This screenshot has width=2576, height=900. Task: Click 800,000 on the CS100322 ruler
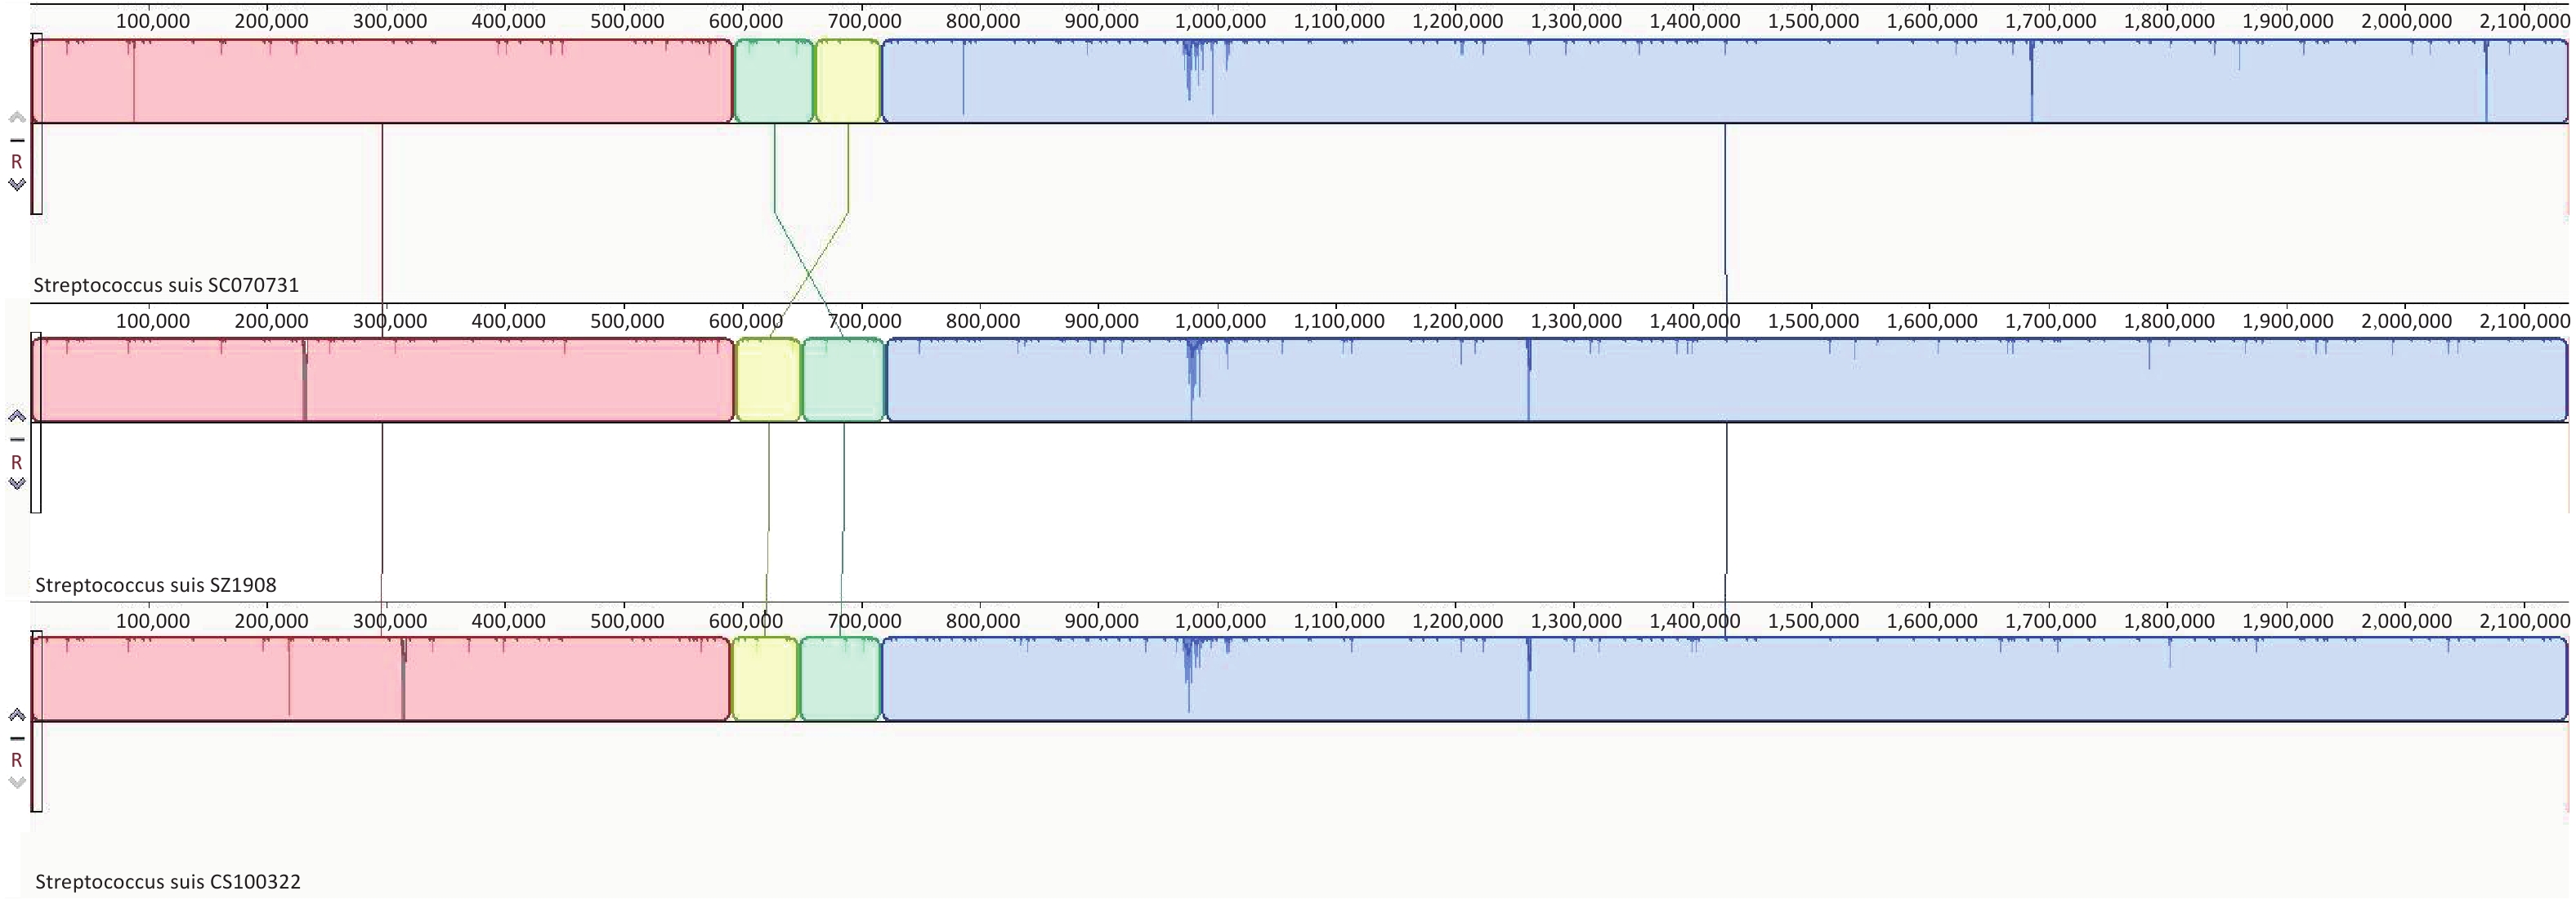983,621
